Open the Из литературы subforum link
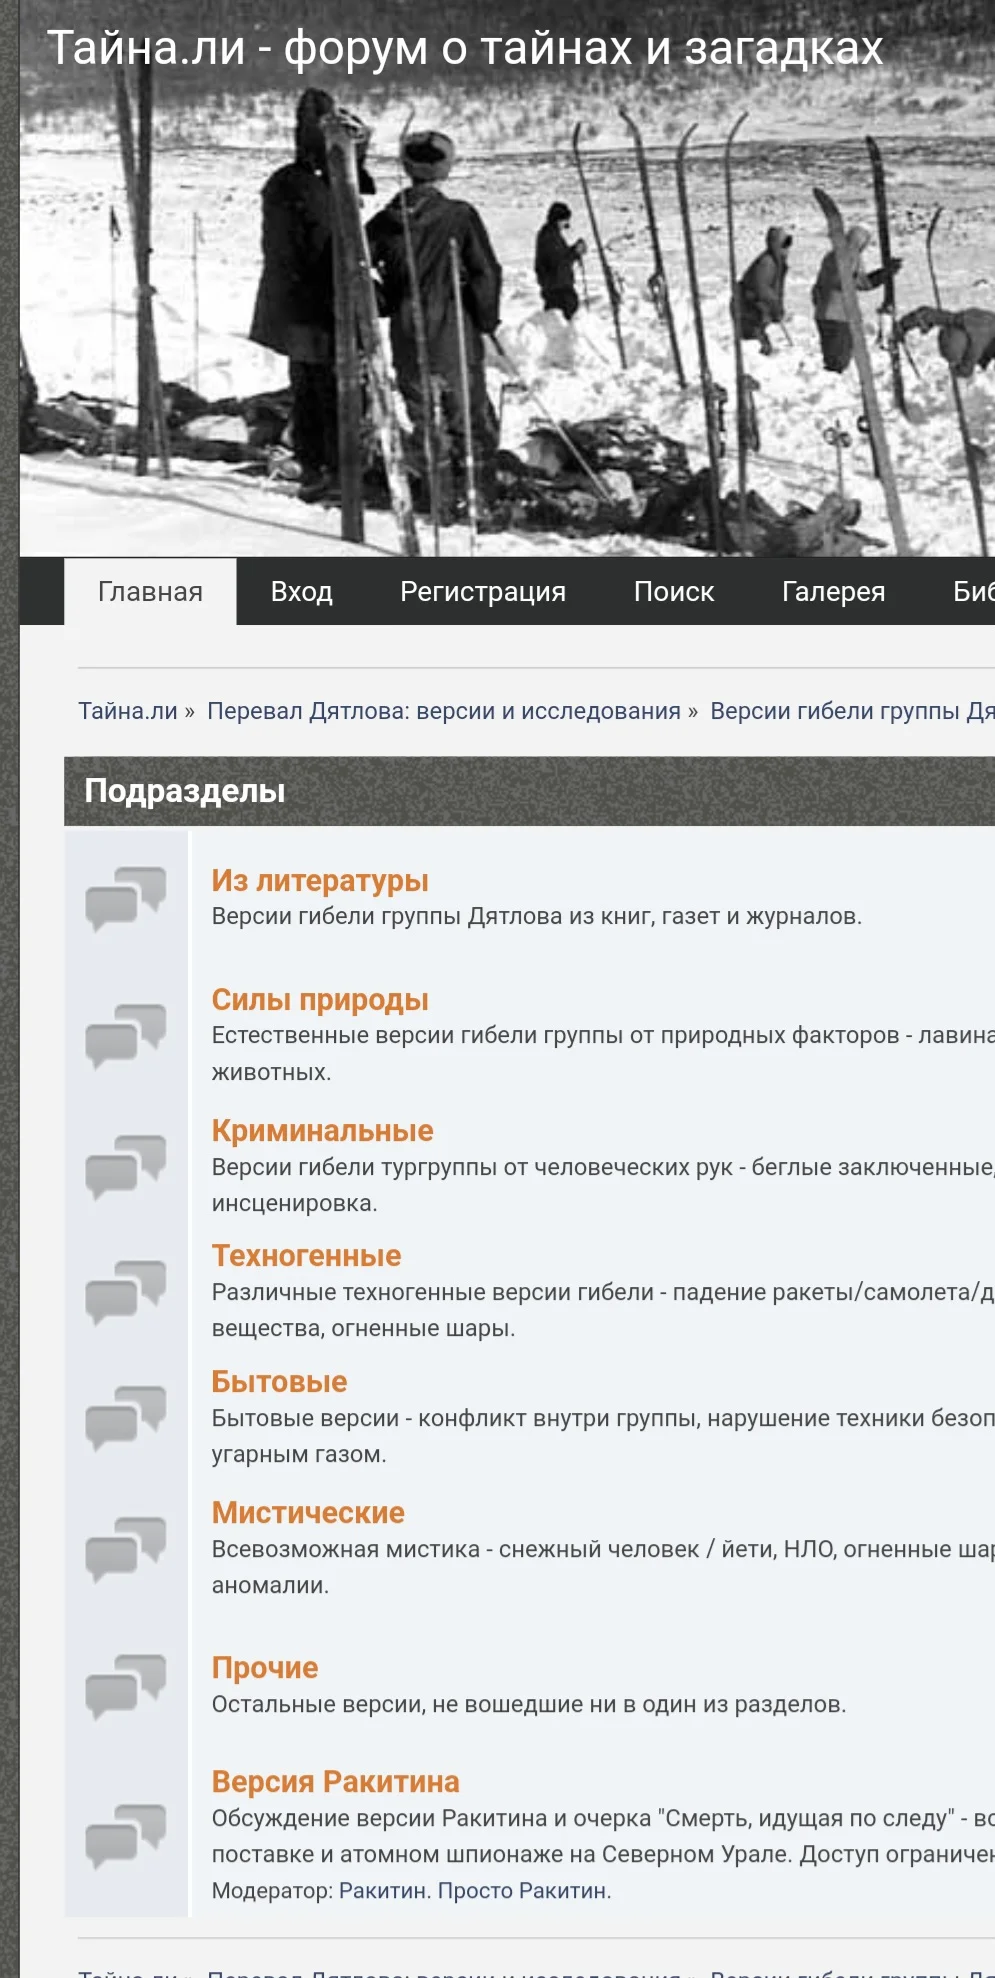The width and height of the screenshot is (995, 1978). click(319, 881)
